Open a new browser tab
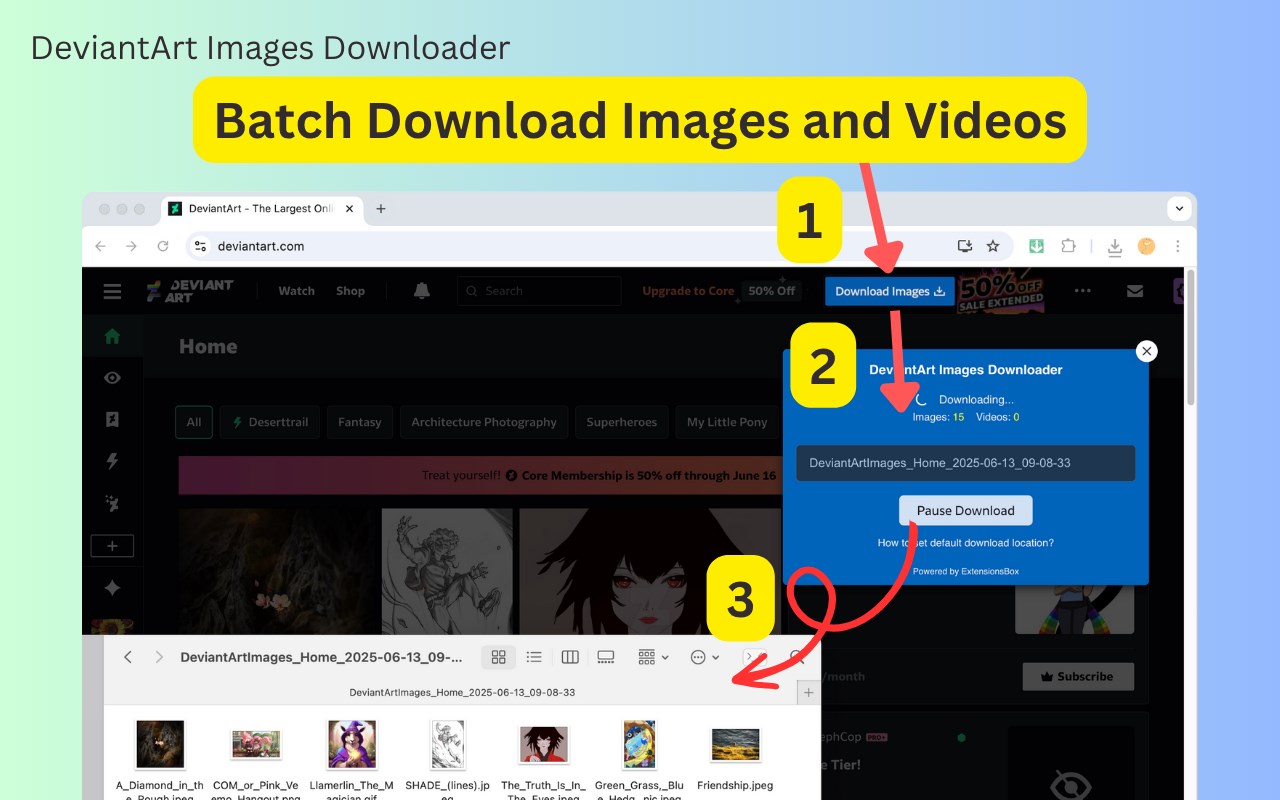This screenshot has height=800, width=1280. point(381,209)
